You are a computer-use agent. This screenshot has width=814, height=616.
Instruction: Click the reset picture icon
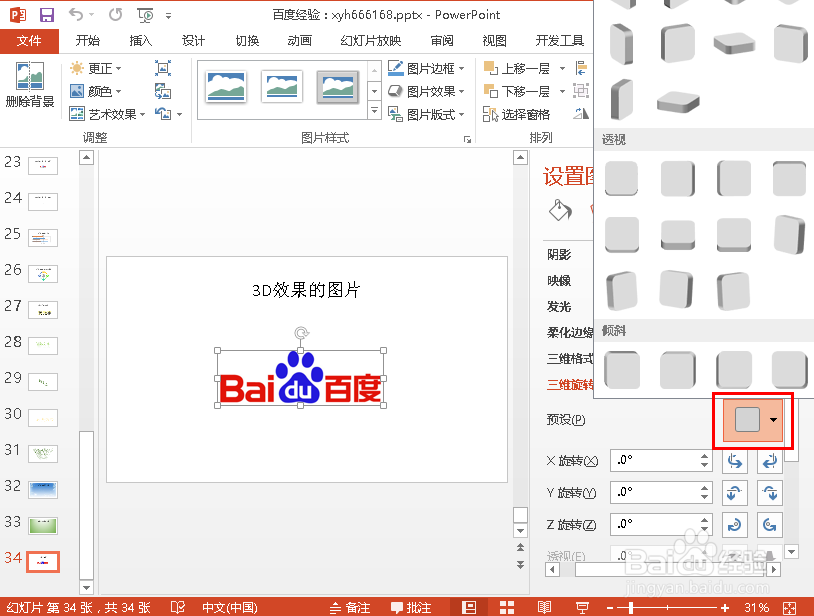[163, 114]
